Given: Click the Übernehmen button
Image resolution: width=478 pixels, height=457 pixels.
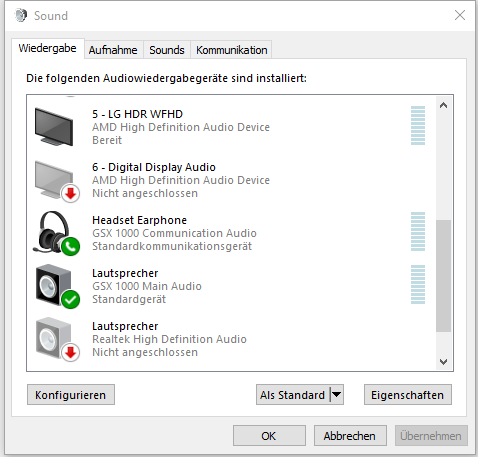Looking at the screenshot, I should [431, 436].
